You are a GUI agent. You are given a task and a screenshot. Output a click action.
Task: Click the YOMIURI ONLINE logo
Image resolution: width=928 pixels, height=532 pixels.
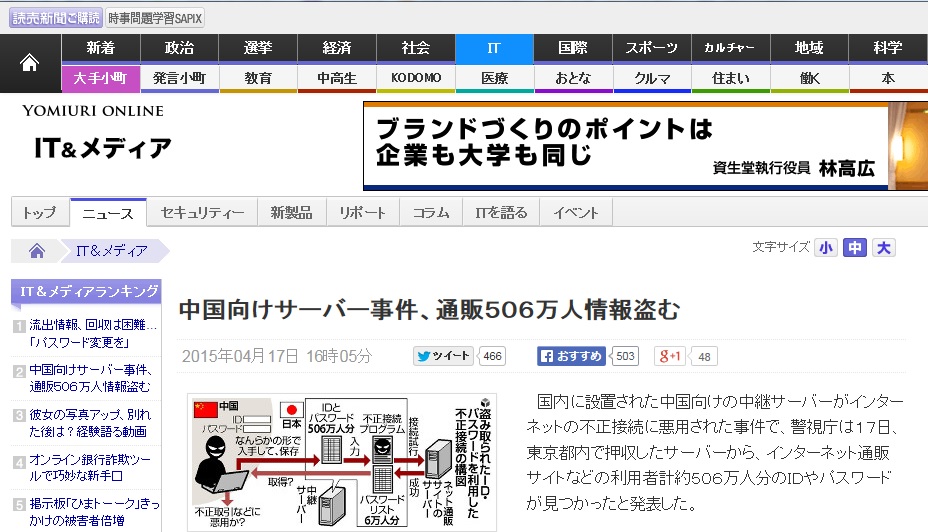pyautogui.click(x=93, y=111)
